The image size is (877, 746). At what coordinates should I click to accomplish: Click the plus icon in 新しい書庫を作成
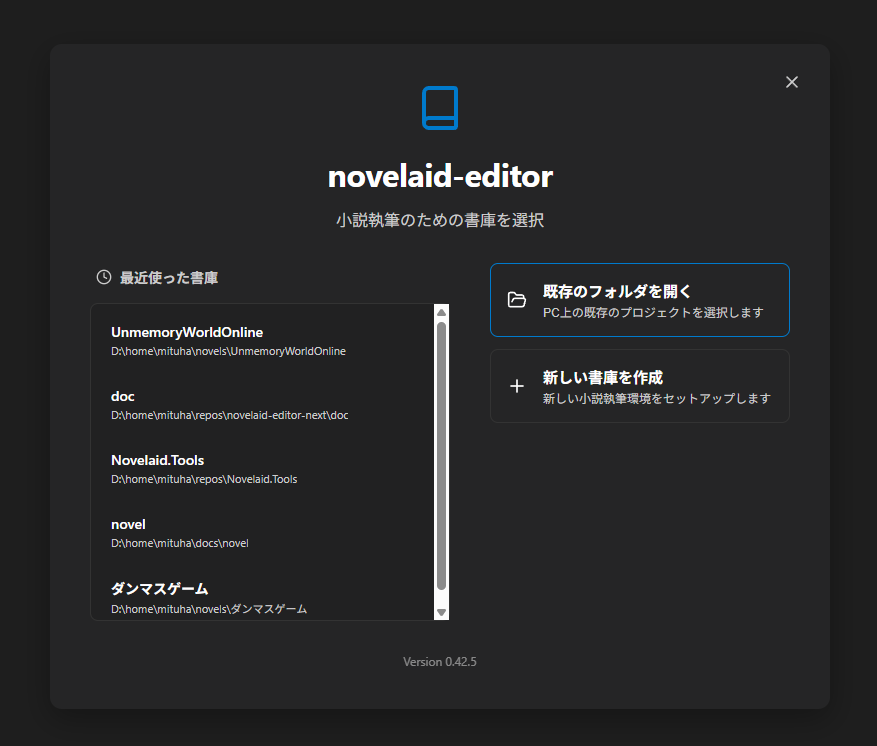(x=517, y=386)
